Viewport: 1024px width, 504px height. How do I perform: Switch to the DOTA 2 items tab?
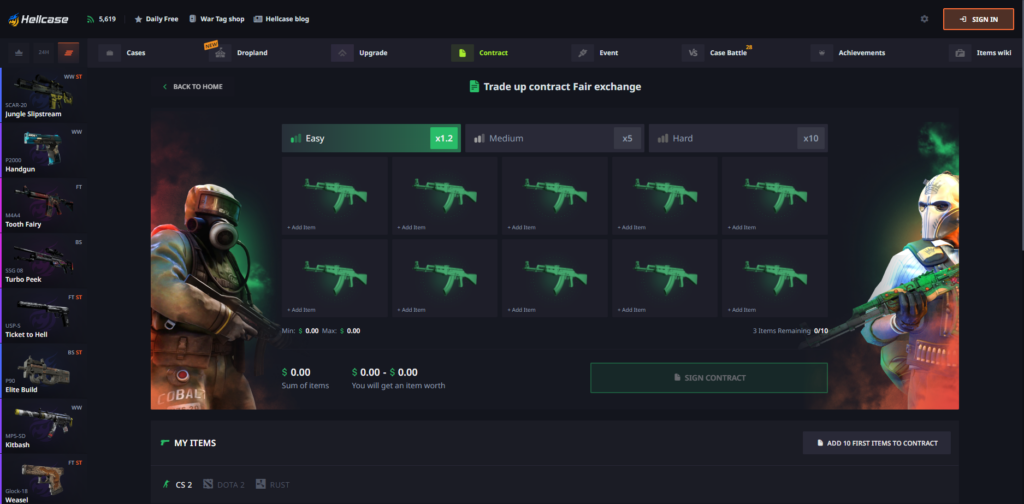pos(224,484)
